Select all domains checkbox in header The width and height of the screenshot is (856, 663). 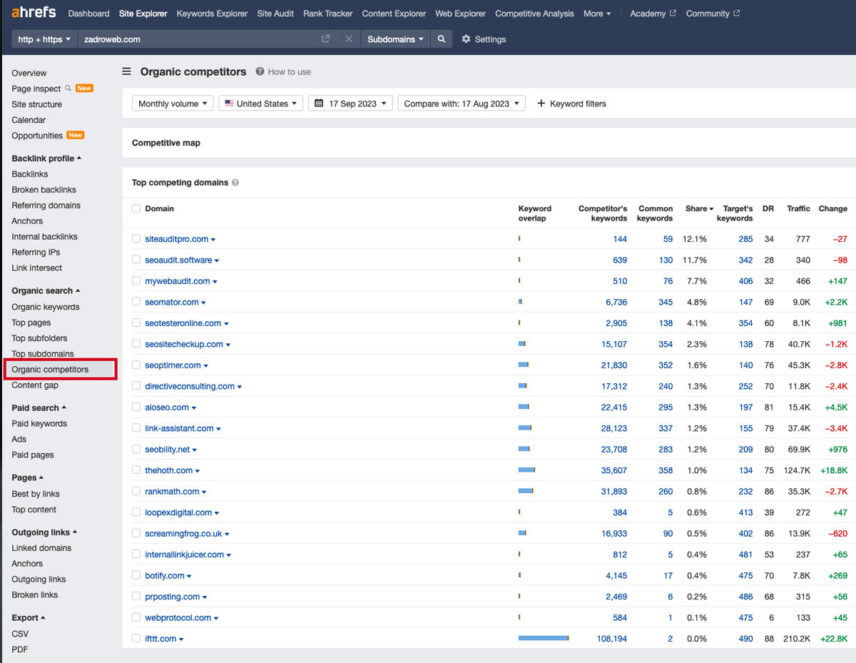click(136, 209)
